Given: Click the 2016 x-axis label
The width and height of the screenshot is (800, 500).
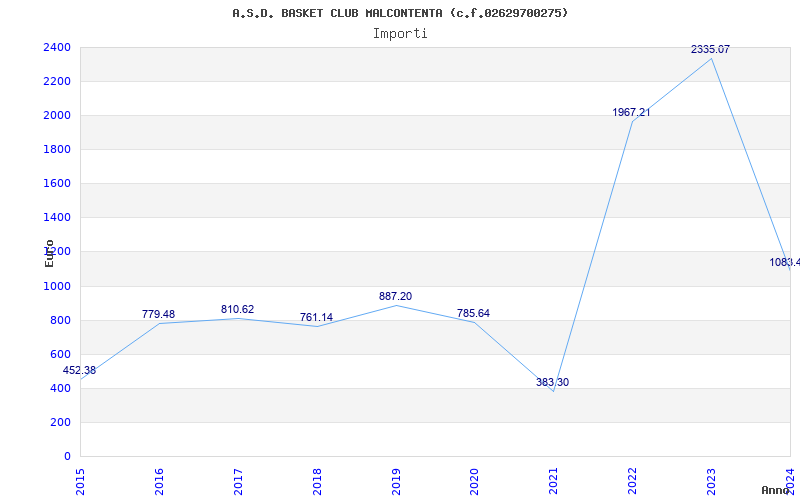Looking at the screenshot, I should [x=159, y=481].
